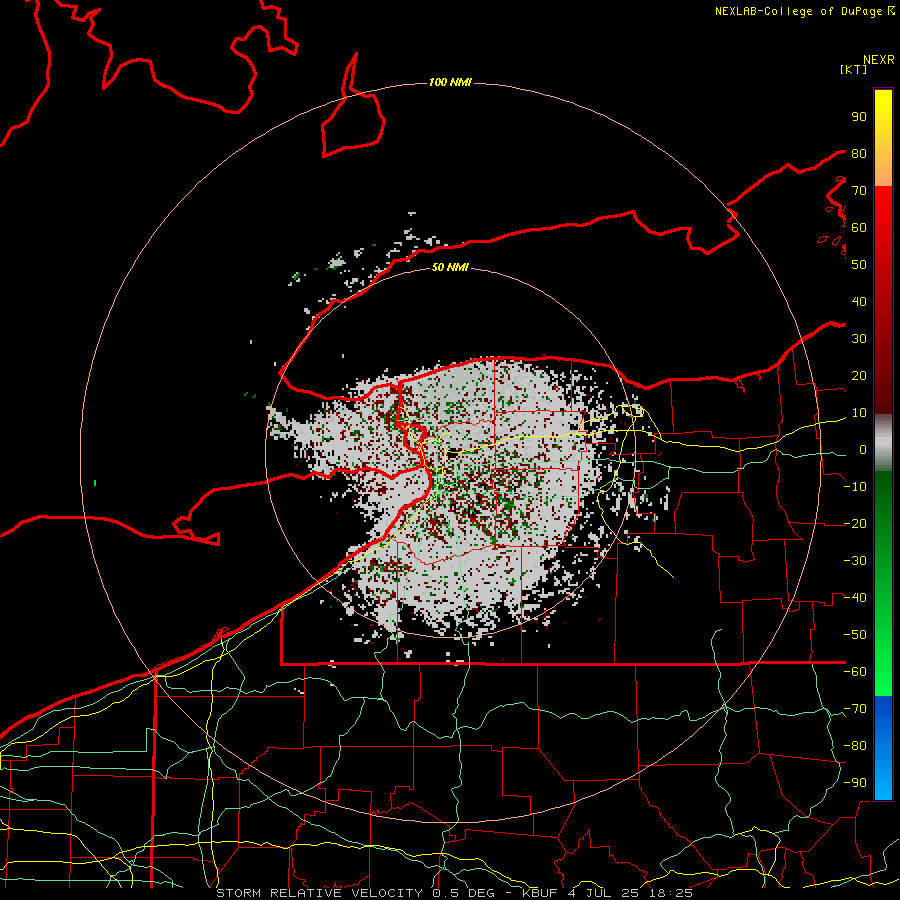Click the [KT] units label
Image resolution: width=900 pixels, height=900 pixels.
(x=854, y=69)
